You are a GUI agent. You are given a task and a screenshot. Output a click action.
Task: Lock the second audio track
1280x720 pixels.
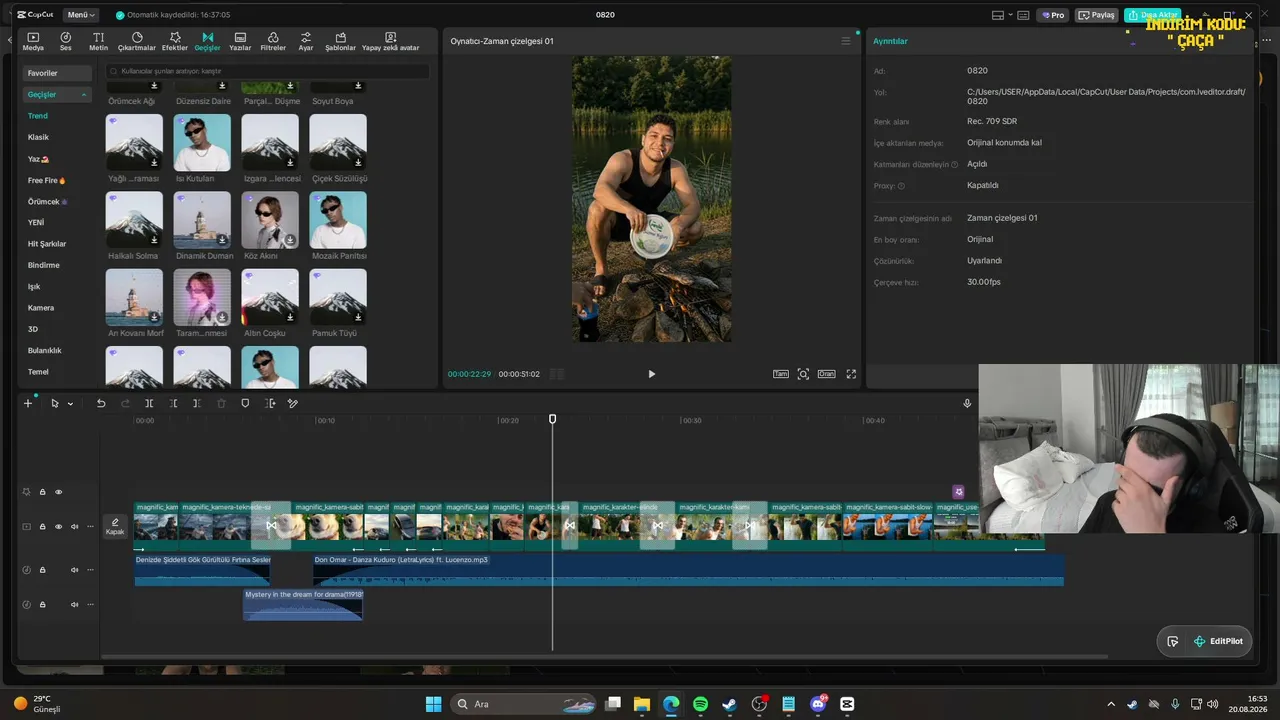[42, 604]
